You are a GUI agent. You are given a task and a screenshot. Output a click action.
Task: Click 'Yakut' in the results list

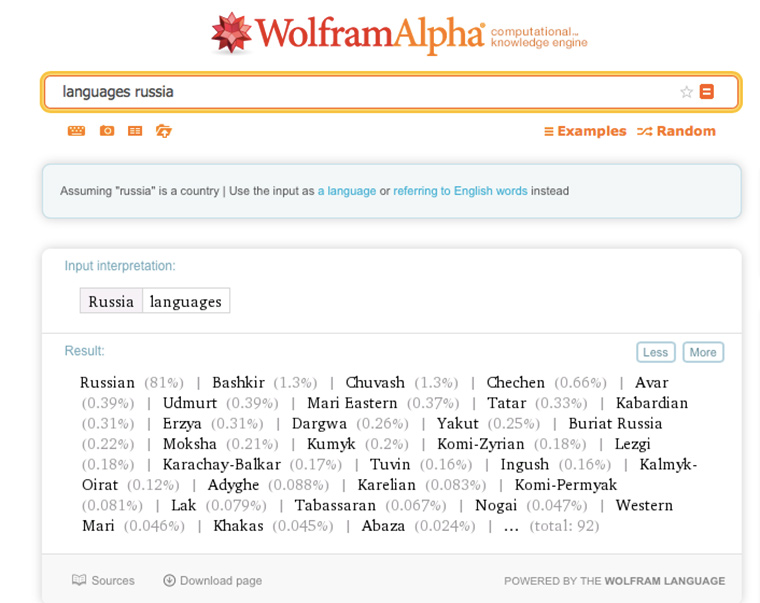[458, 423]
